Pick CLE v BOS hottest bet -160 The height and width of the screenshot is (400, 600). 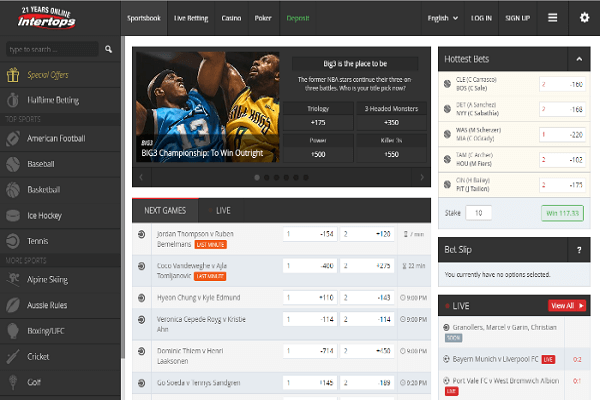[x=562, y=84]
